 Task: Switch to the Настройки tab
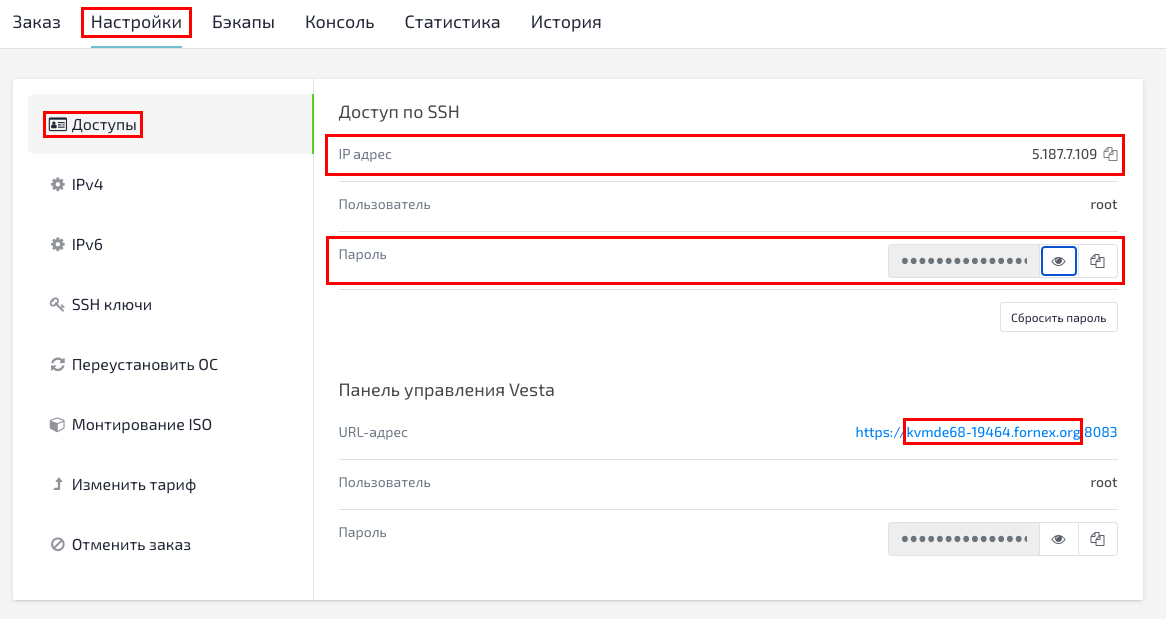pos(136,22)
